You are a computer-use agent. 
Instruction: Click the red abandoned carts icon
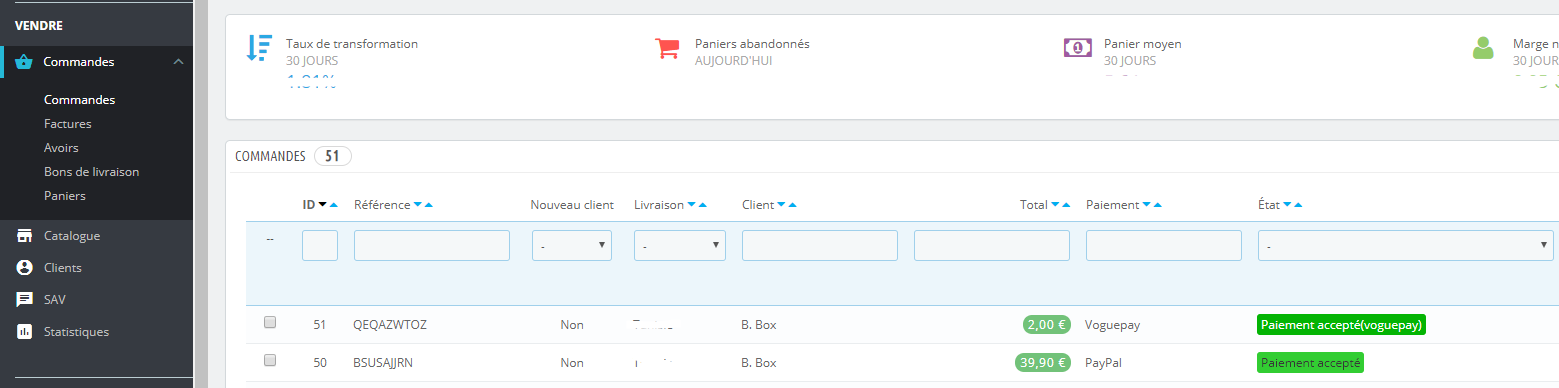pyautogui.click(x=667, y=48)
